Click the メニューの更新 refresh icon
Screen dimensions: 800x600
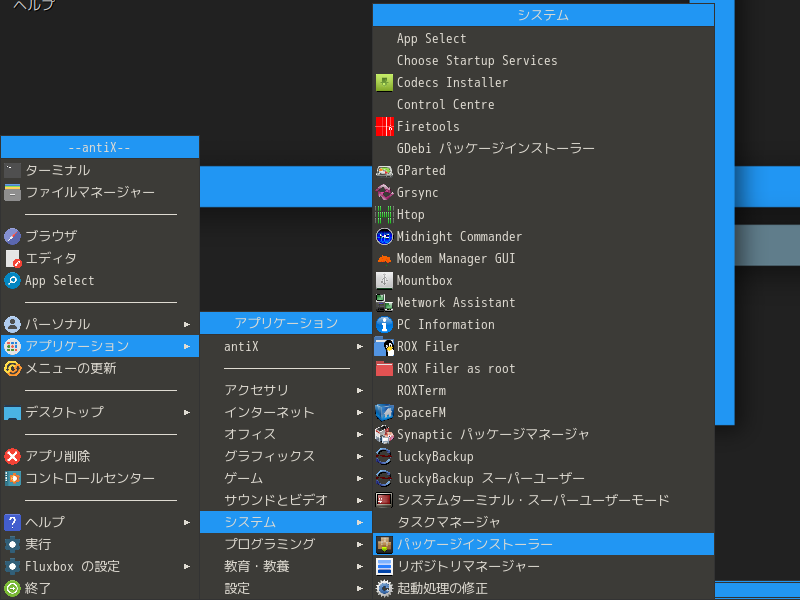(x=12, y=368)
